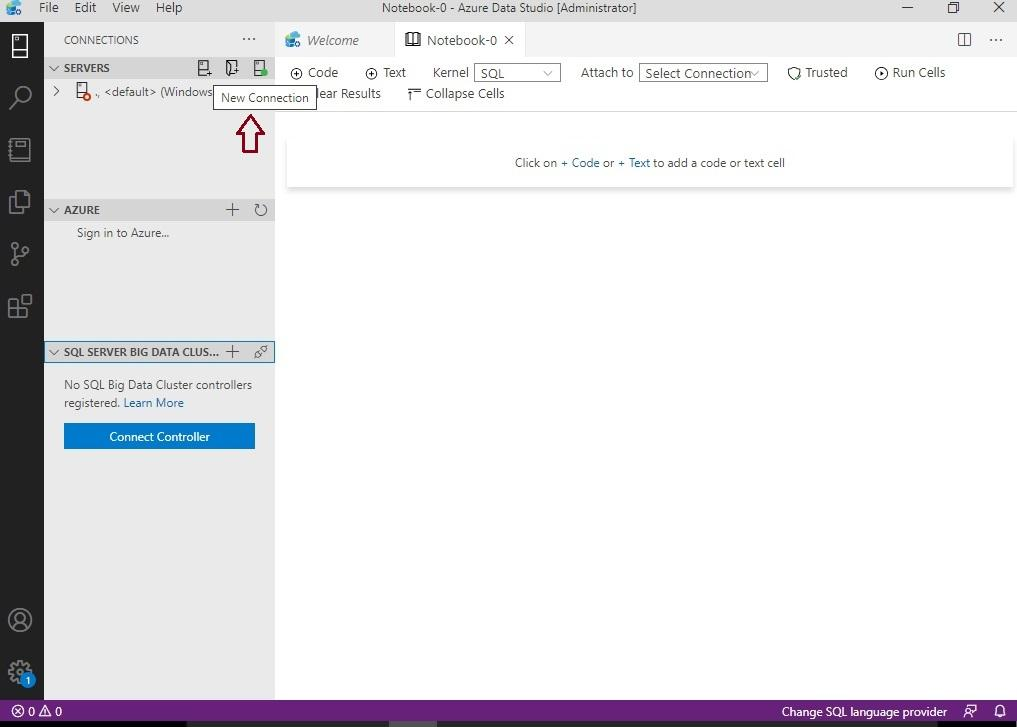Image resolution: width=1017 pixels, height=727 pixels.
Task: Open the Connections view in activity bar
Action: (x=20, y=46)
